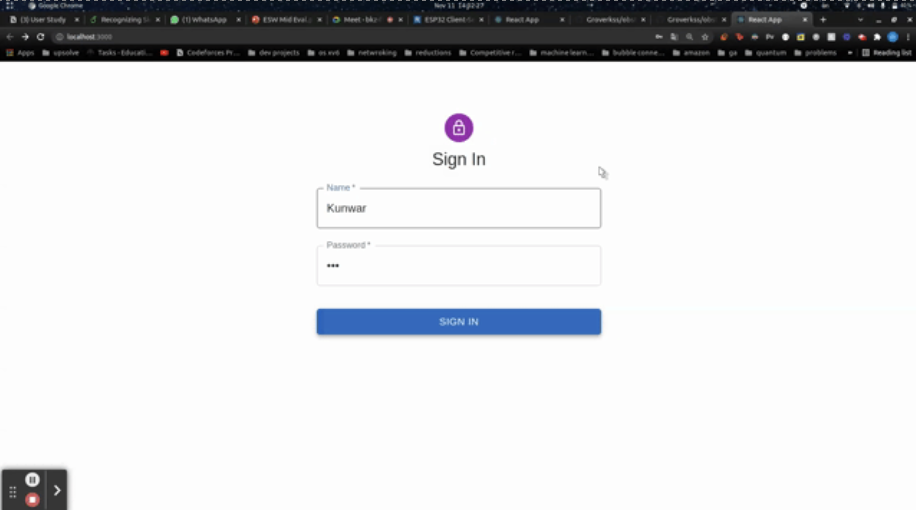Open the tab search dropdown arrow
This screenshot has width=916, height=510.
coord(860,20)
